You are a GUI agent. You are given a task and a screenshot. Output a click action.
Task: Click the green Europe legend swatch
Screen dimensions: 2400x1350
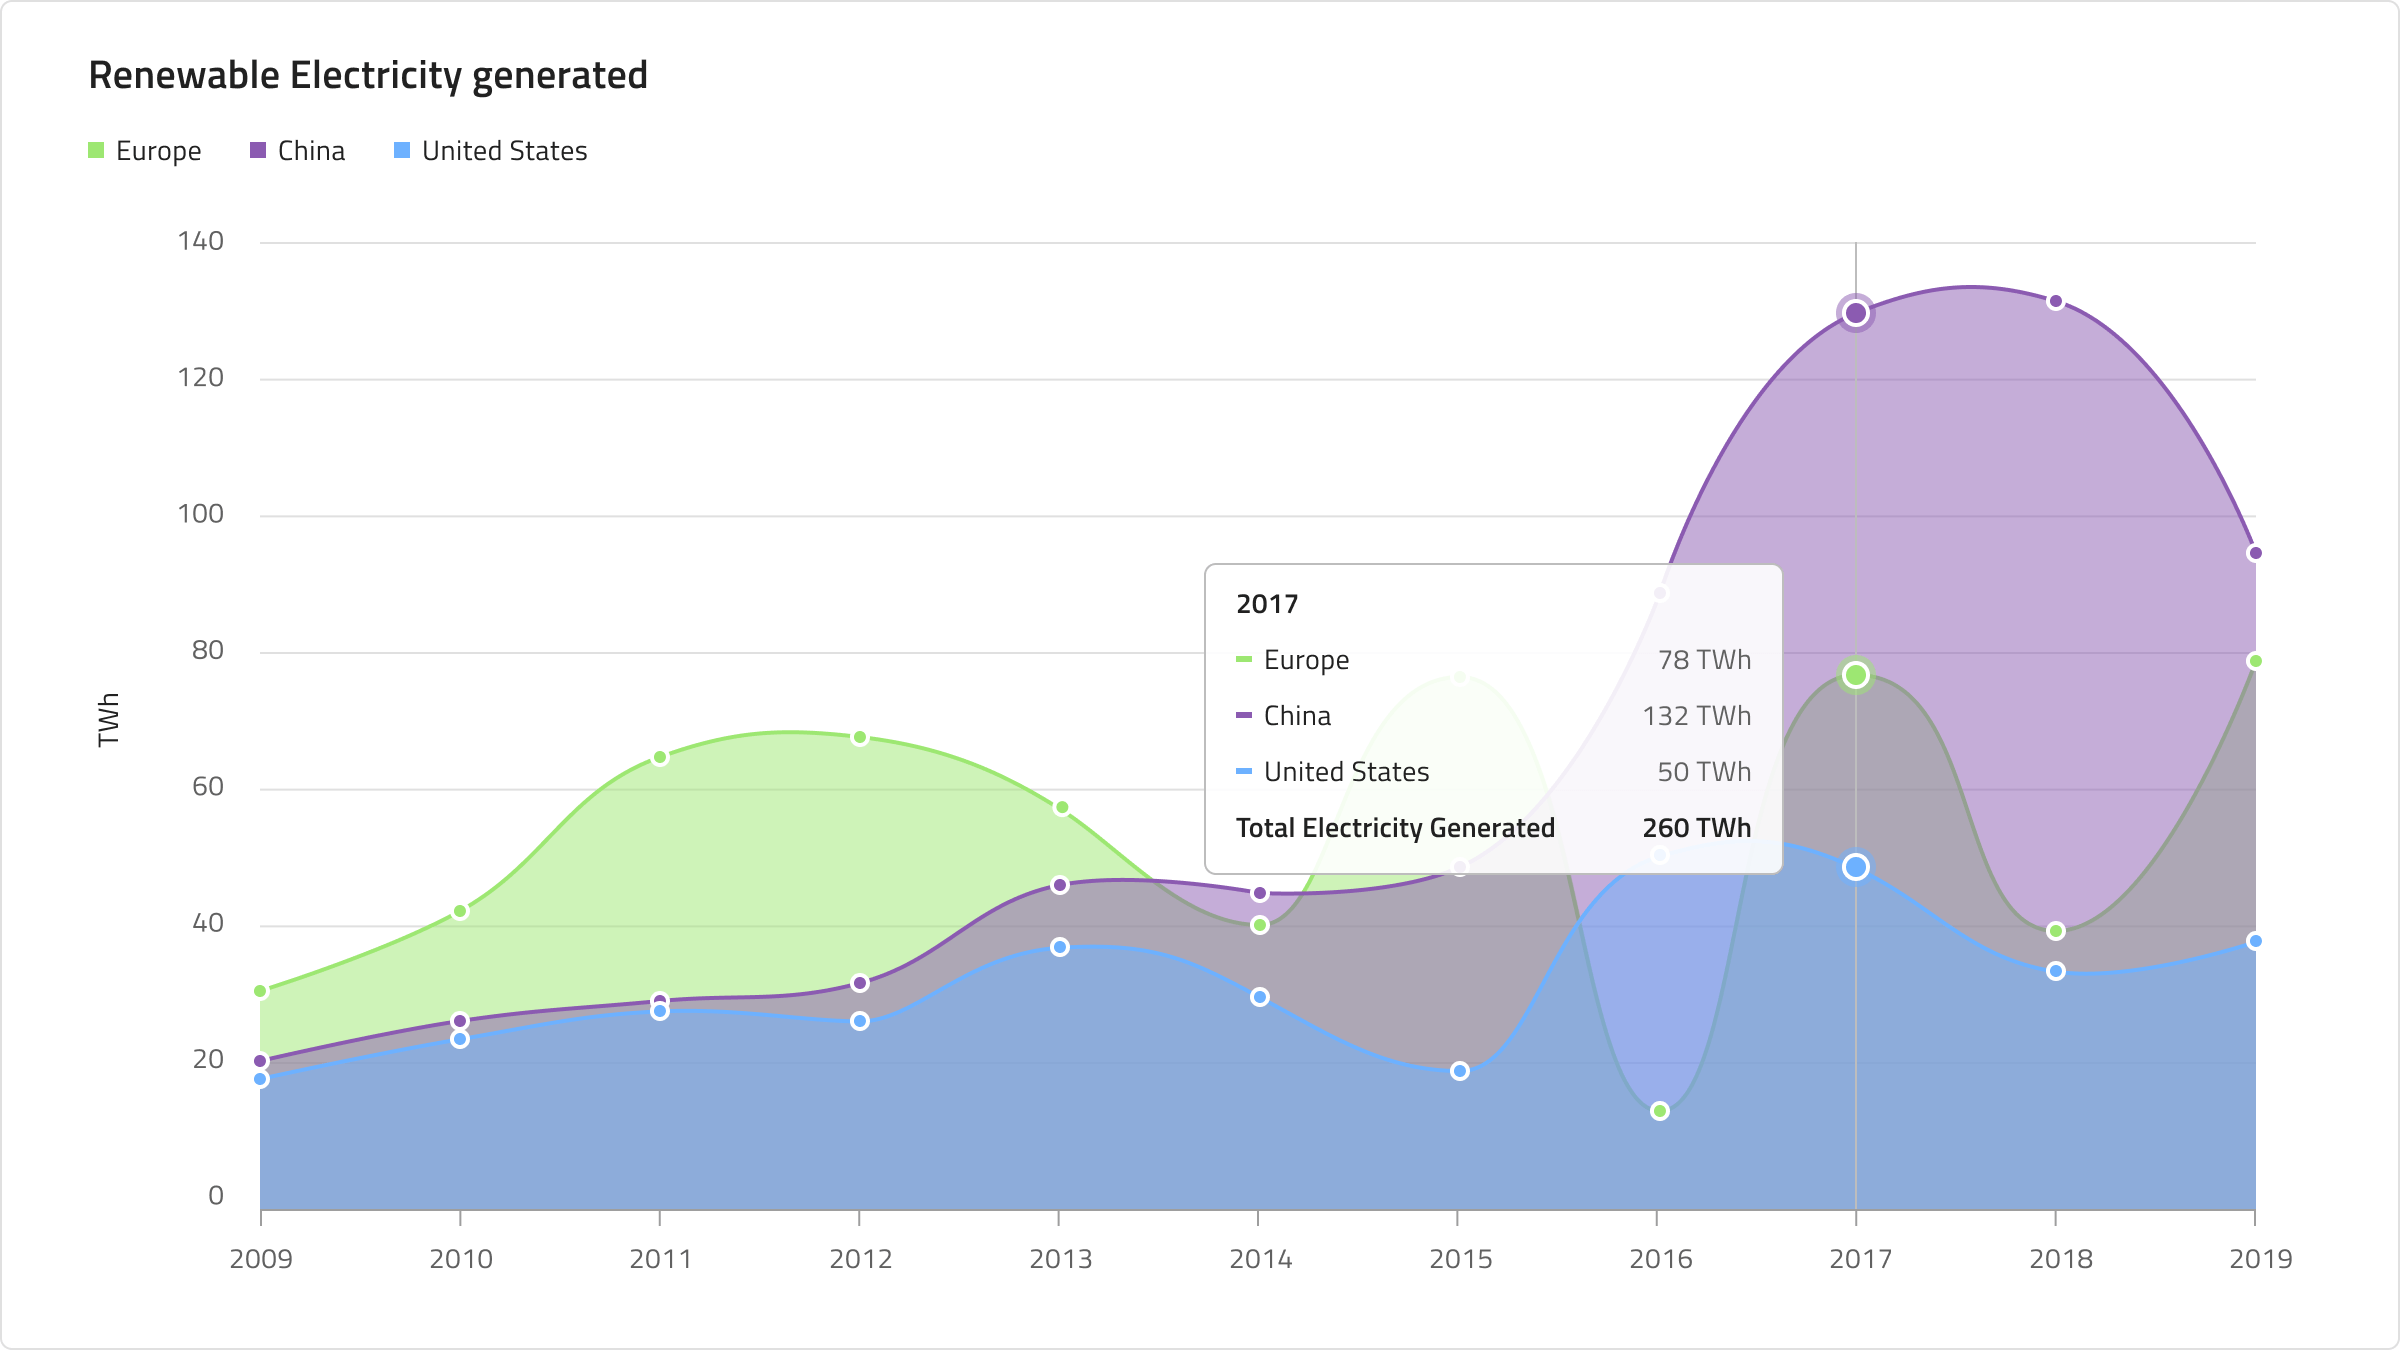tap(96, 151)
